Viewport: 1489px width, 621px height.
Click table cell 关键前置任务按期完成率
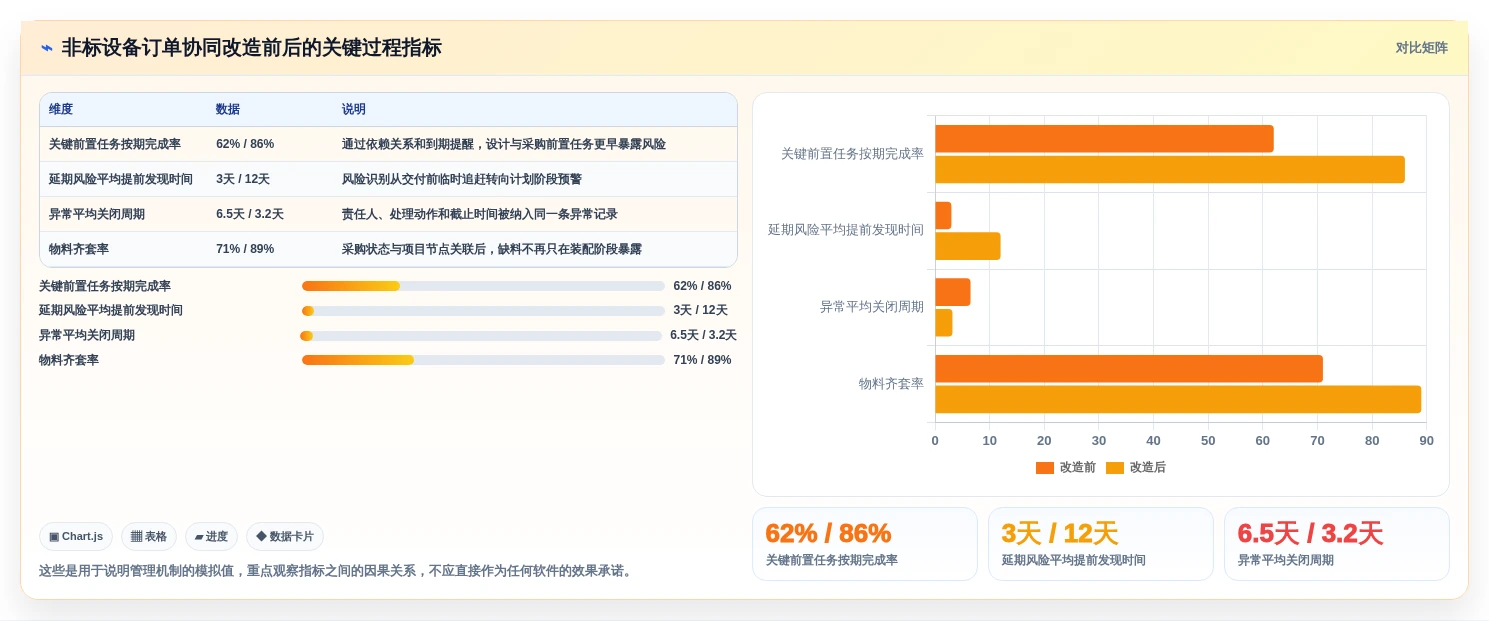pos(115,144)
